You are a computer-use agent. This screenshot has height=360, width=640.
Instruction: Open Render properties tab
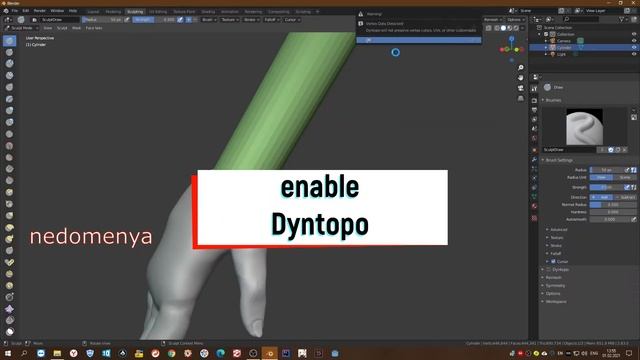[534, 100]
